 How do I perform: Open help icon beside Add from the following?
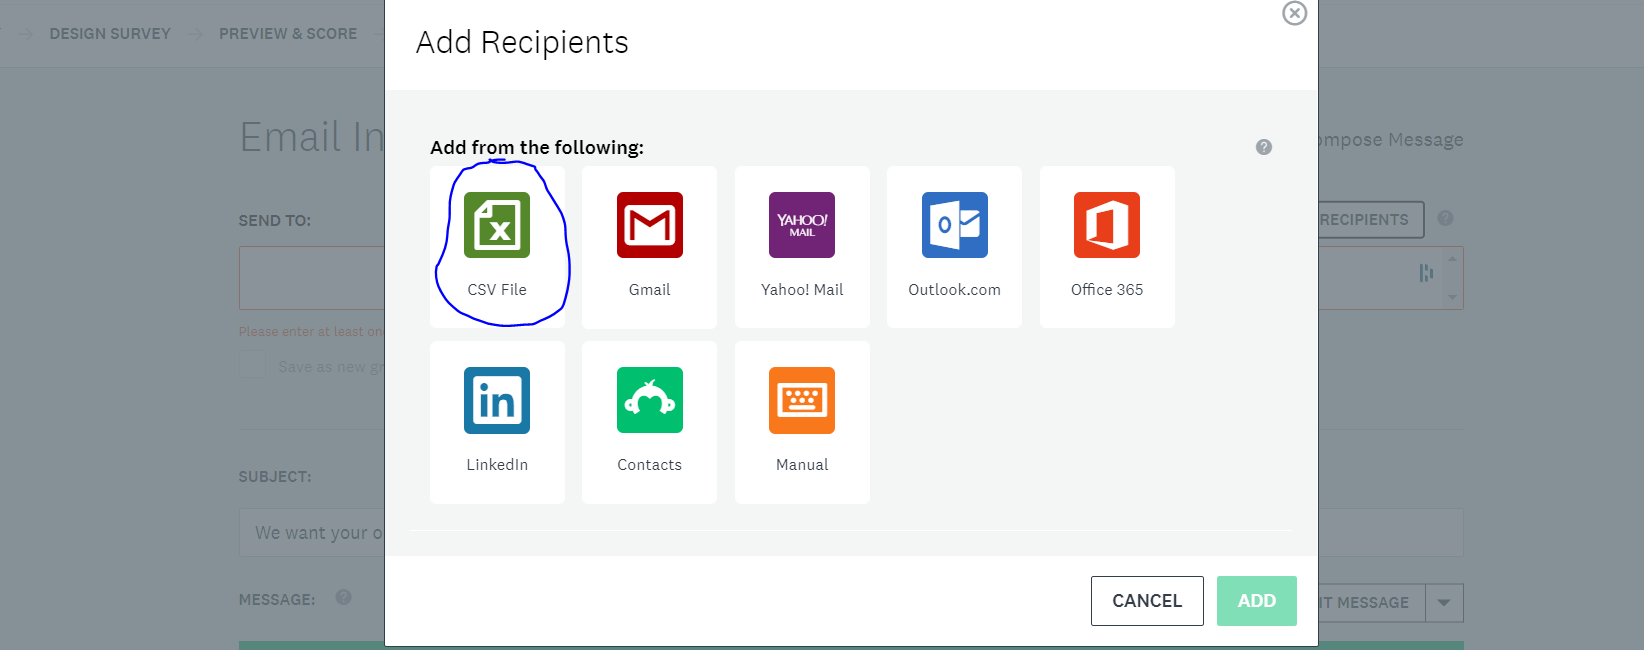point(1264,147)
